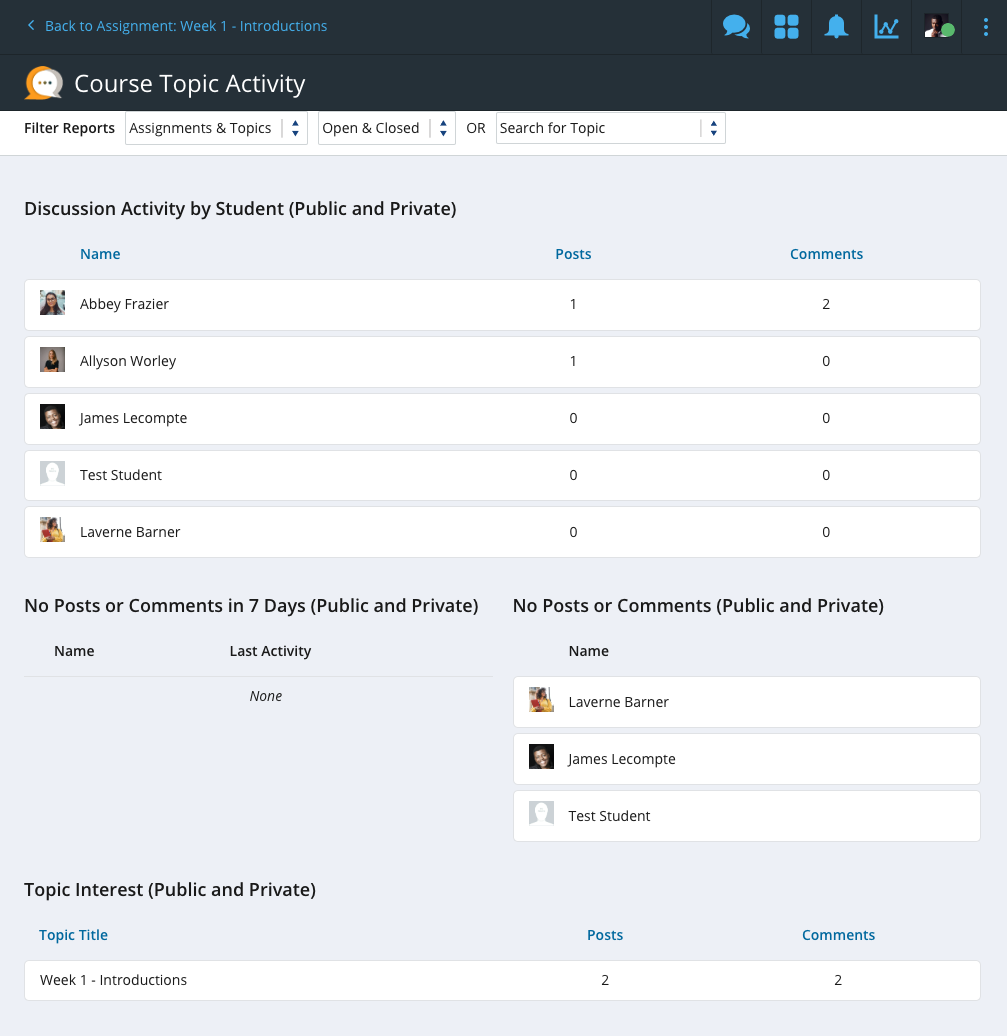Sort topic interest by Topic Title
The image size is (1007, 1036).
[73, 935]
